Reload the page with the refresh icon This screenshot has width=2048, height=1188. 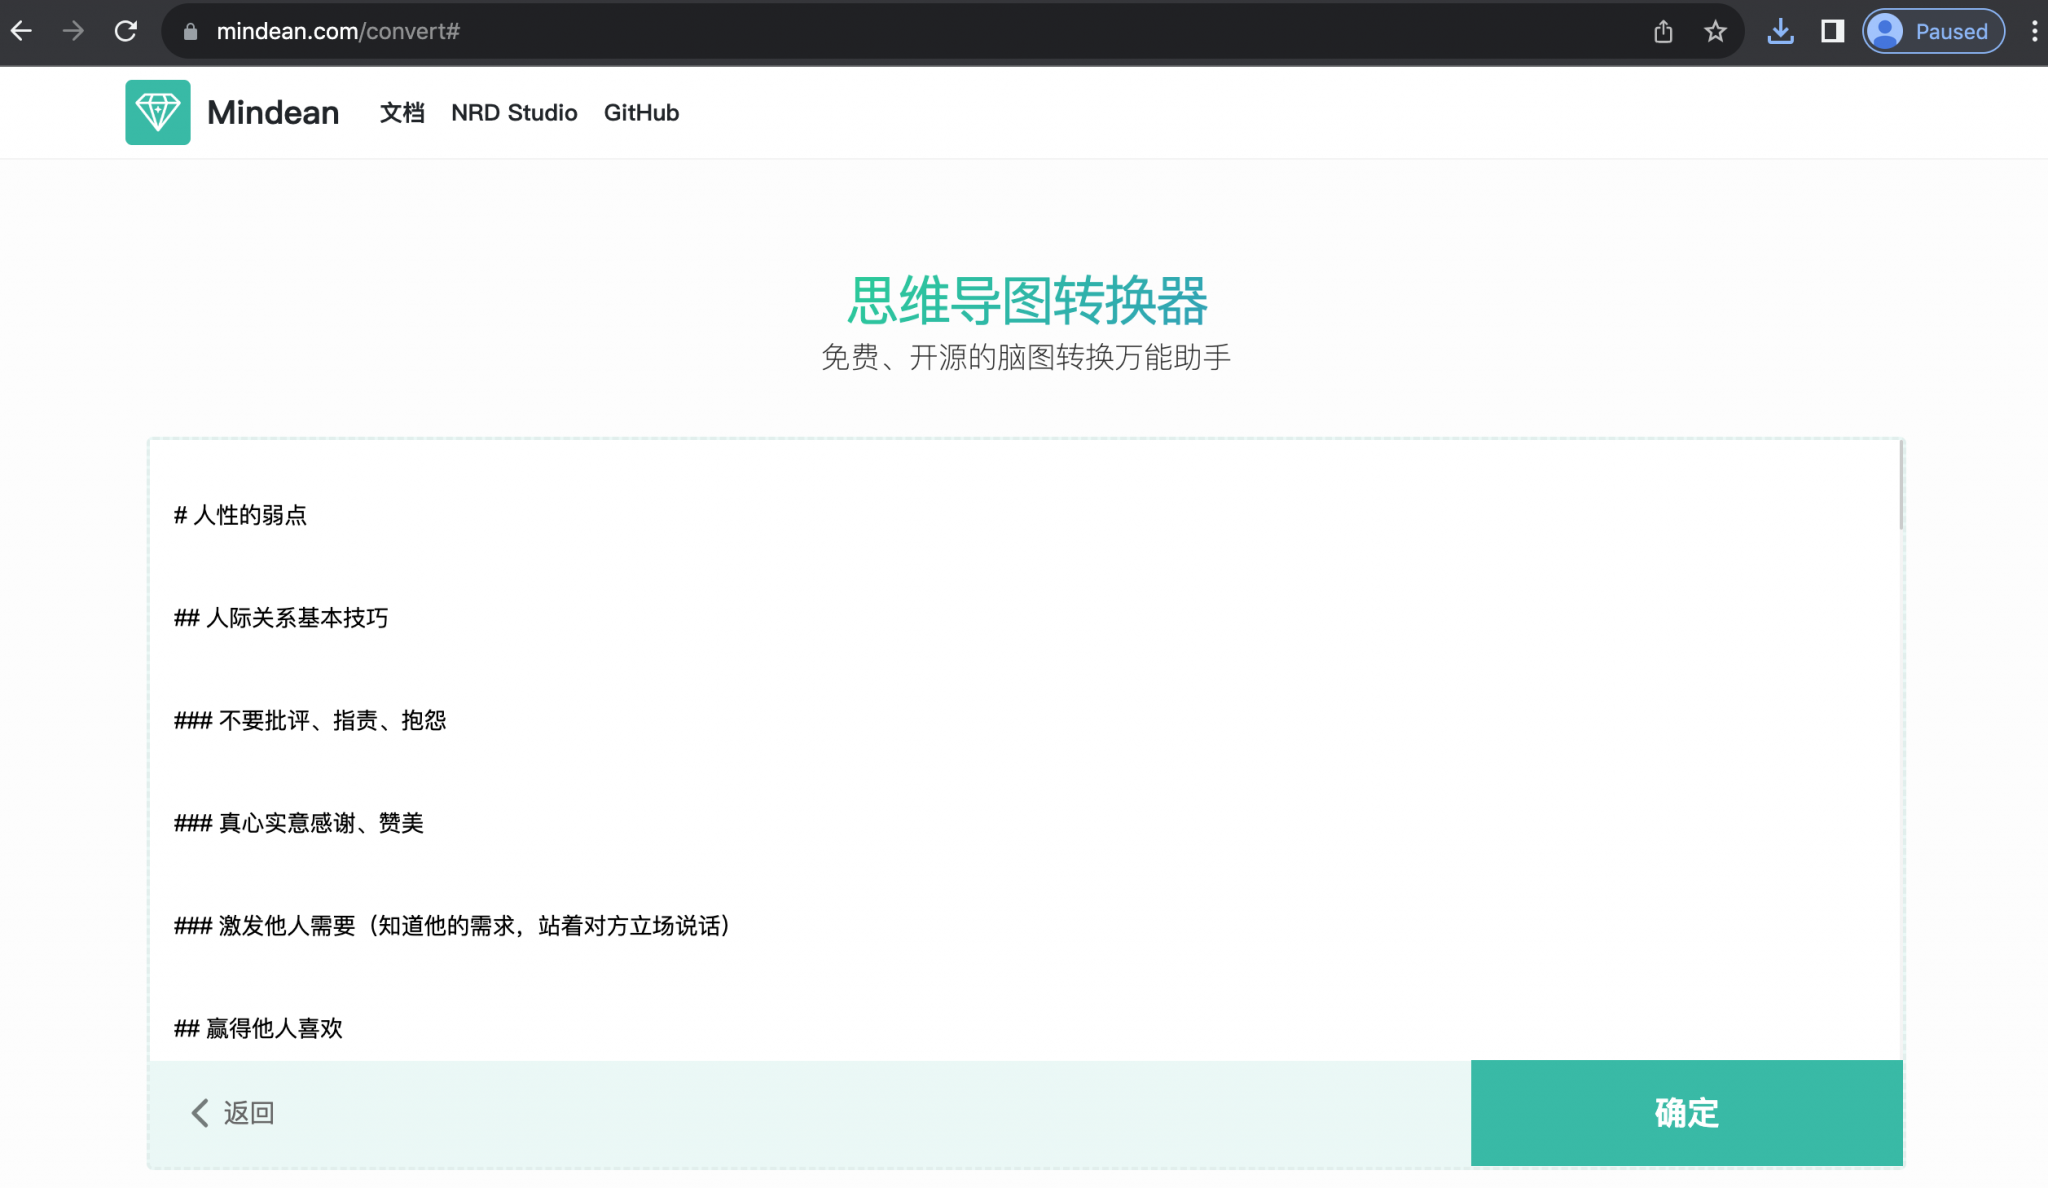point(126,31)
